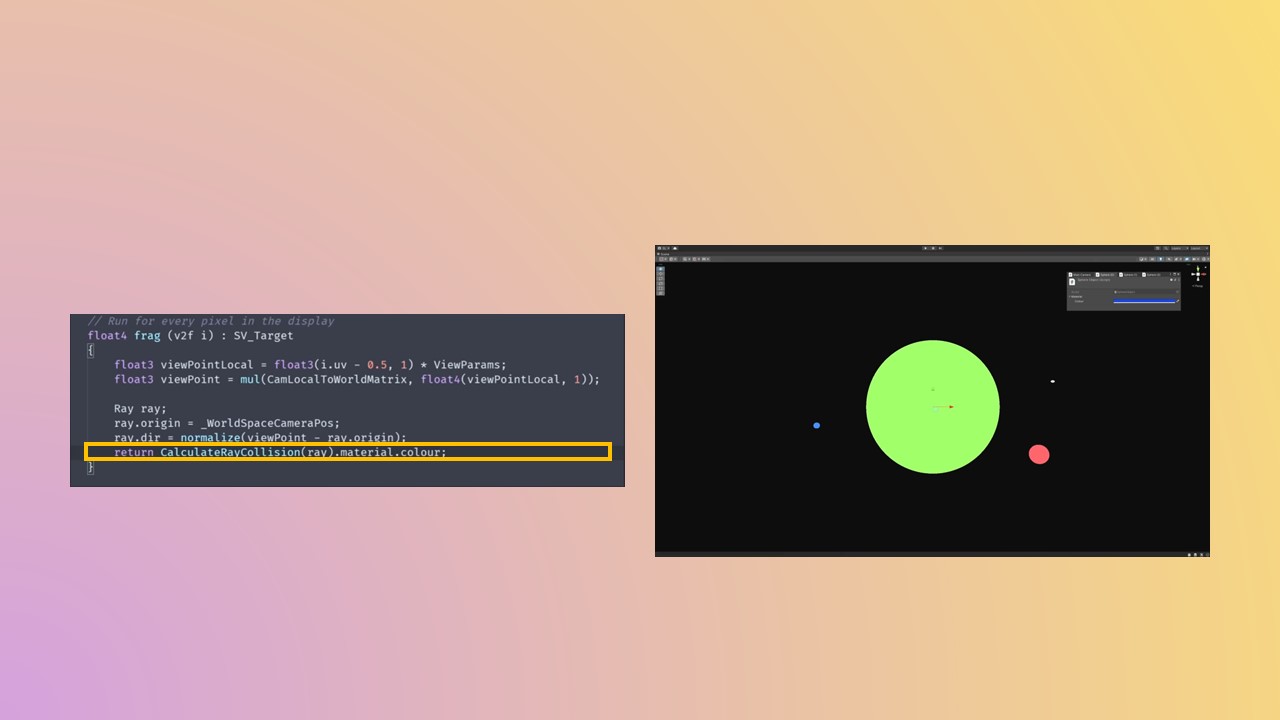
Task: Select the small blue sphere in scene
Action: tap(816, 425)
